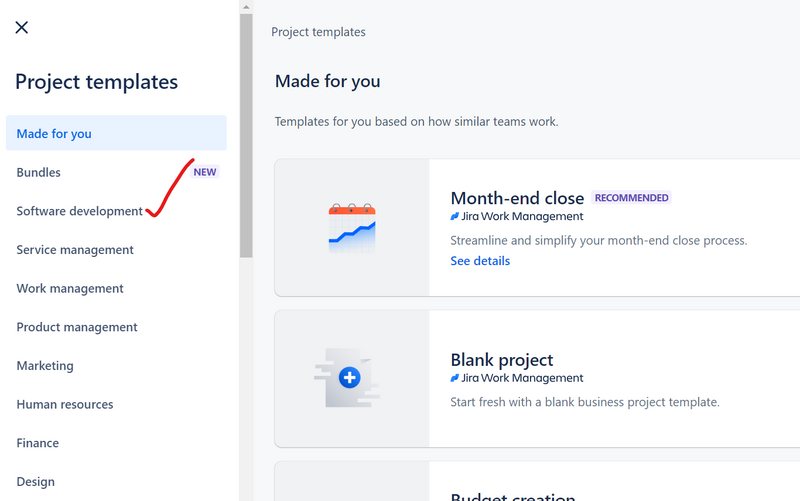Select Made for you category

pos(116,133)
